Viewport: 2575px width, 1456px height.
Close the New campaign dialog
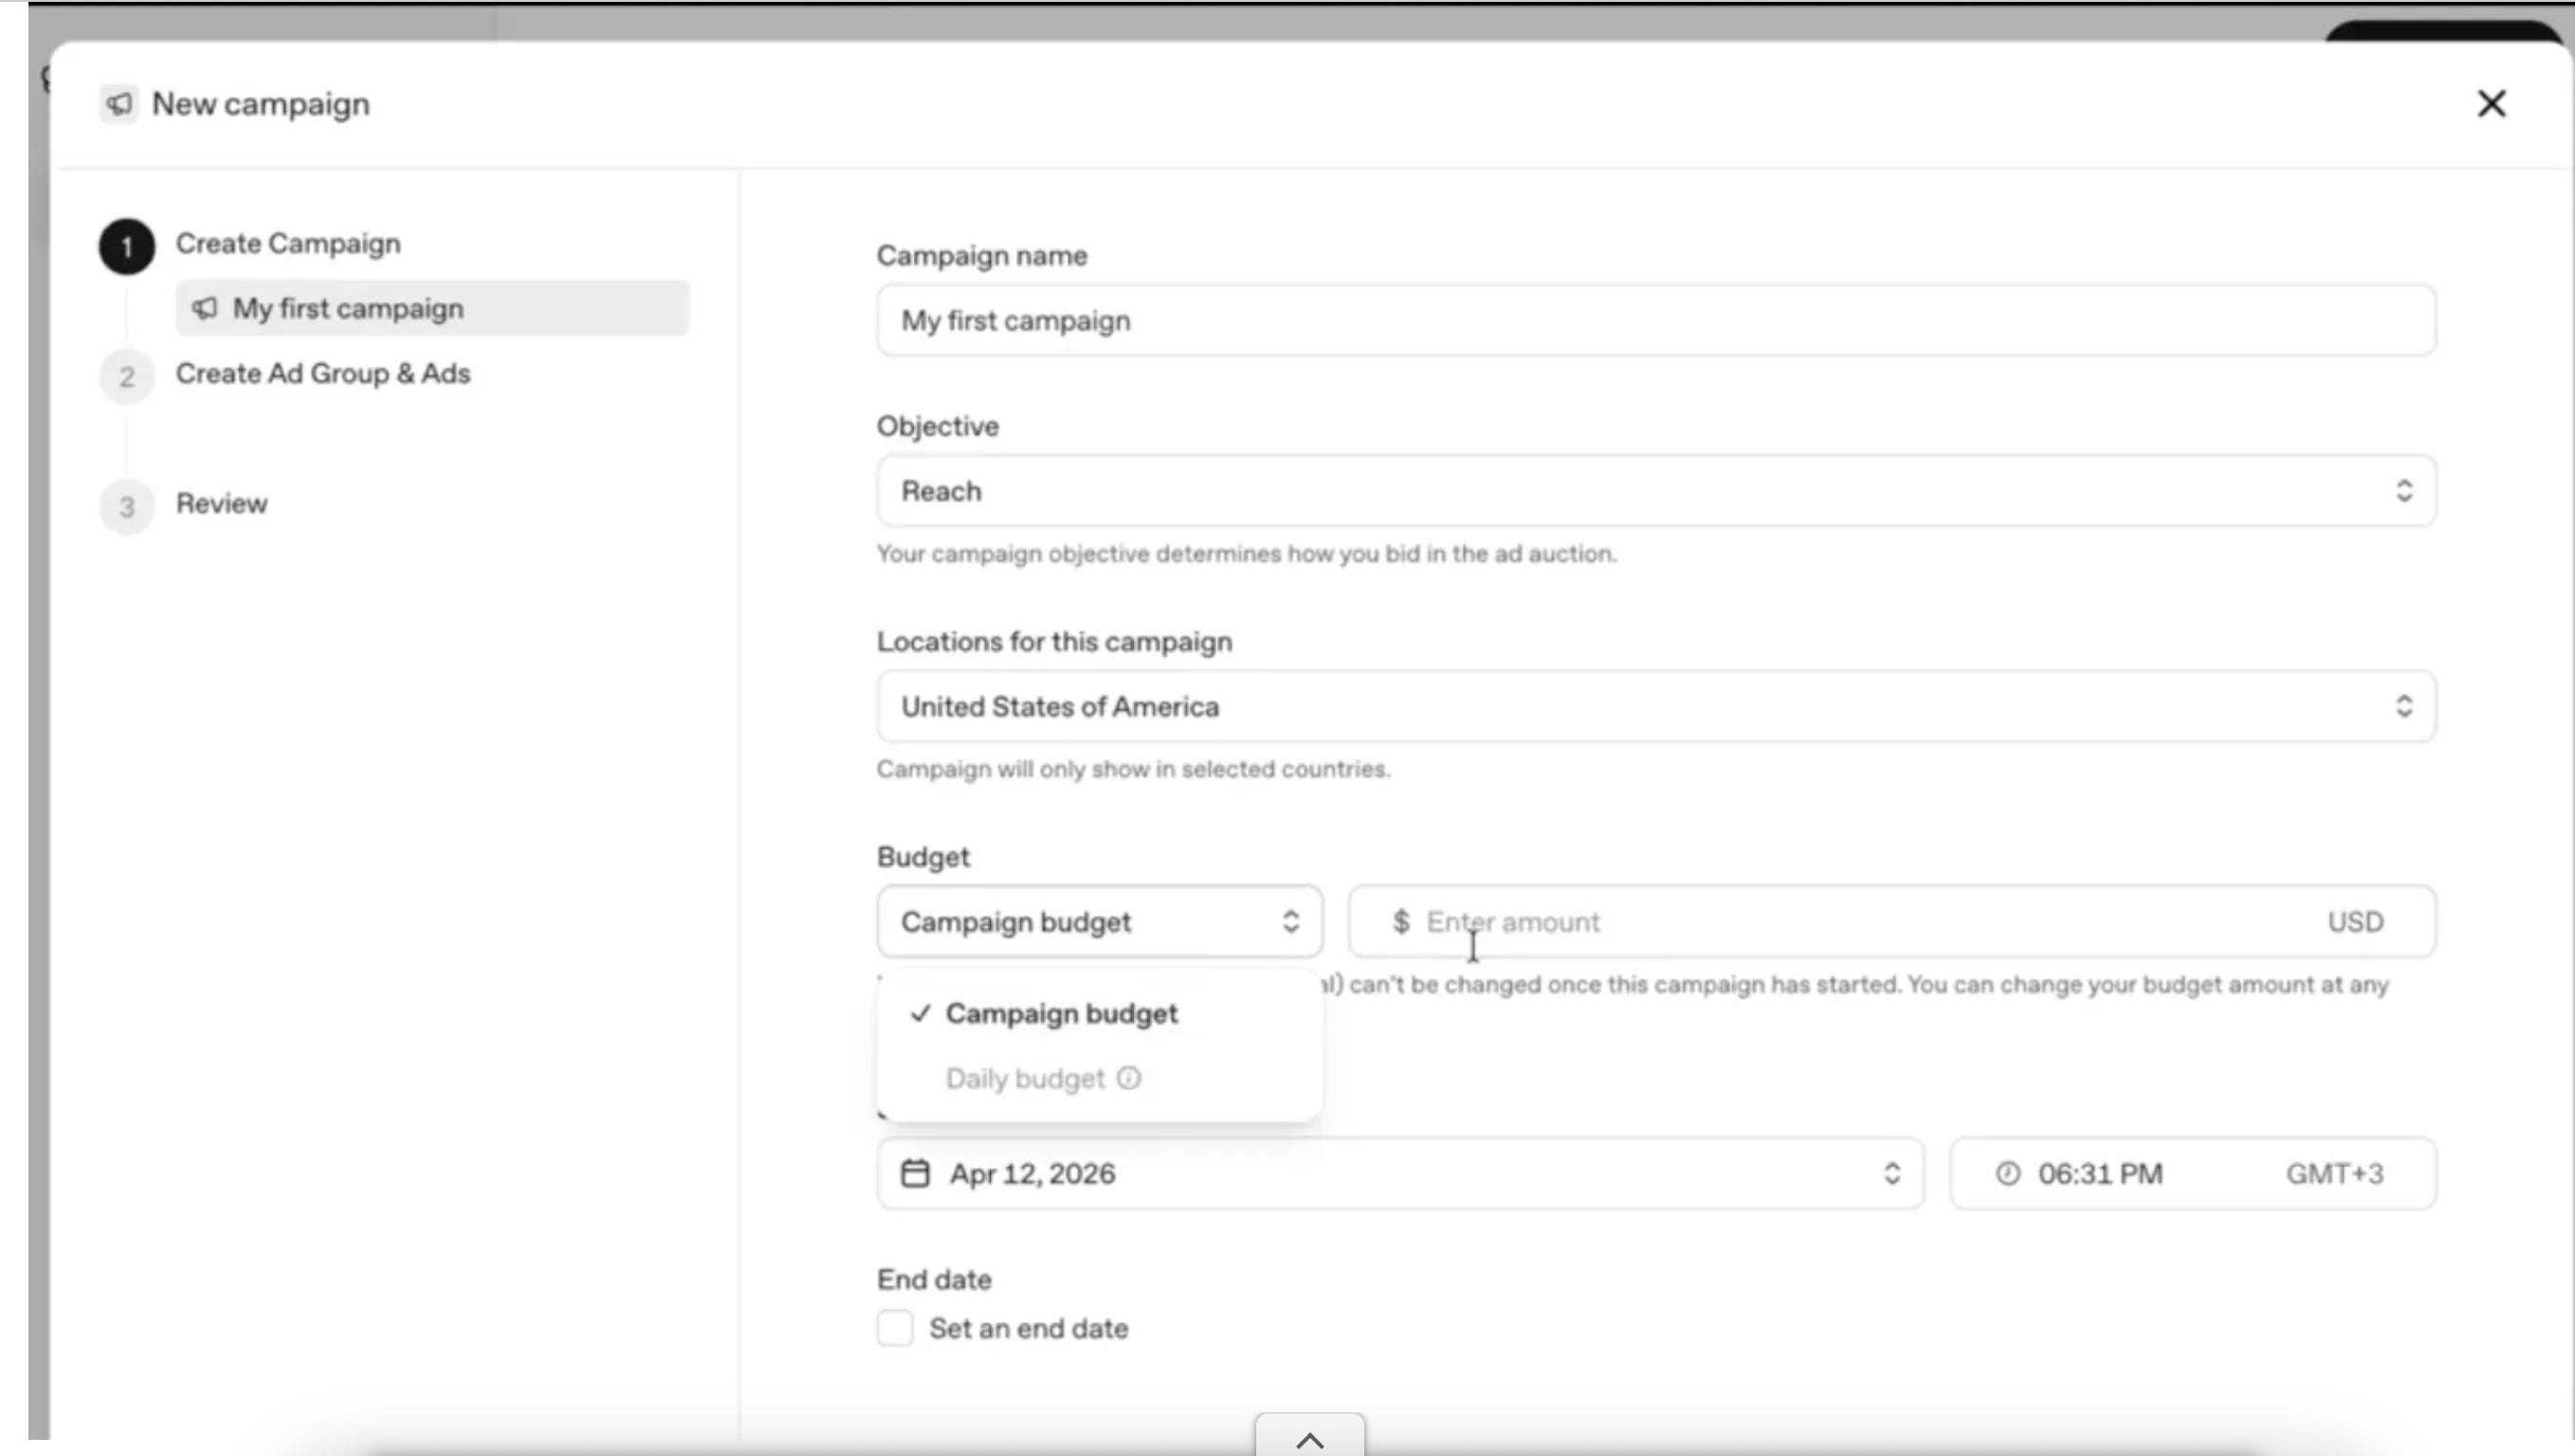pyautogui.click(x=2491, y=104)
